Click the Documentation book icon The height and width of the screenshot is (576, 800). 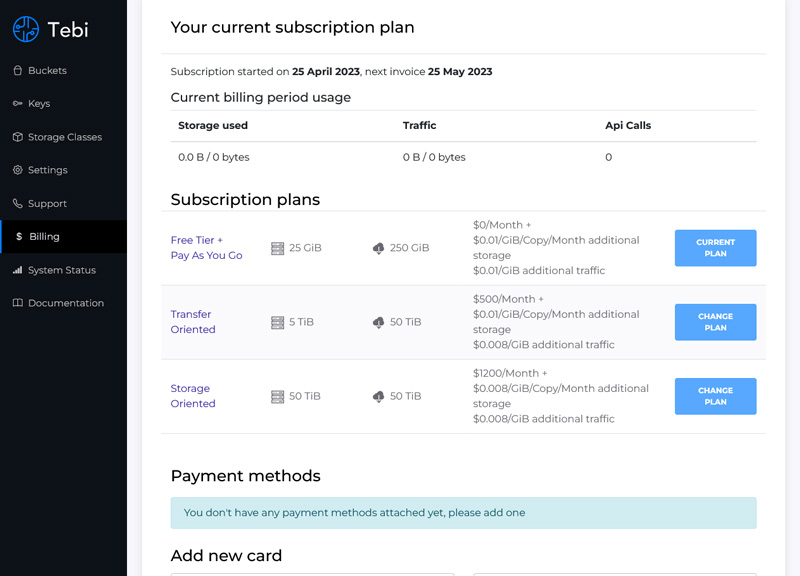[18, 303]
